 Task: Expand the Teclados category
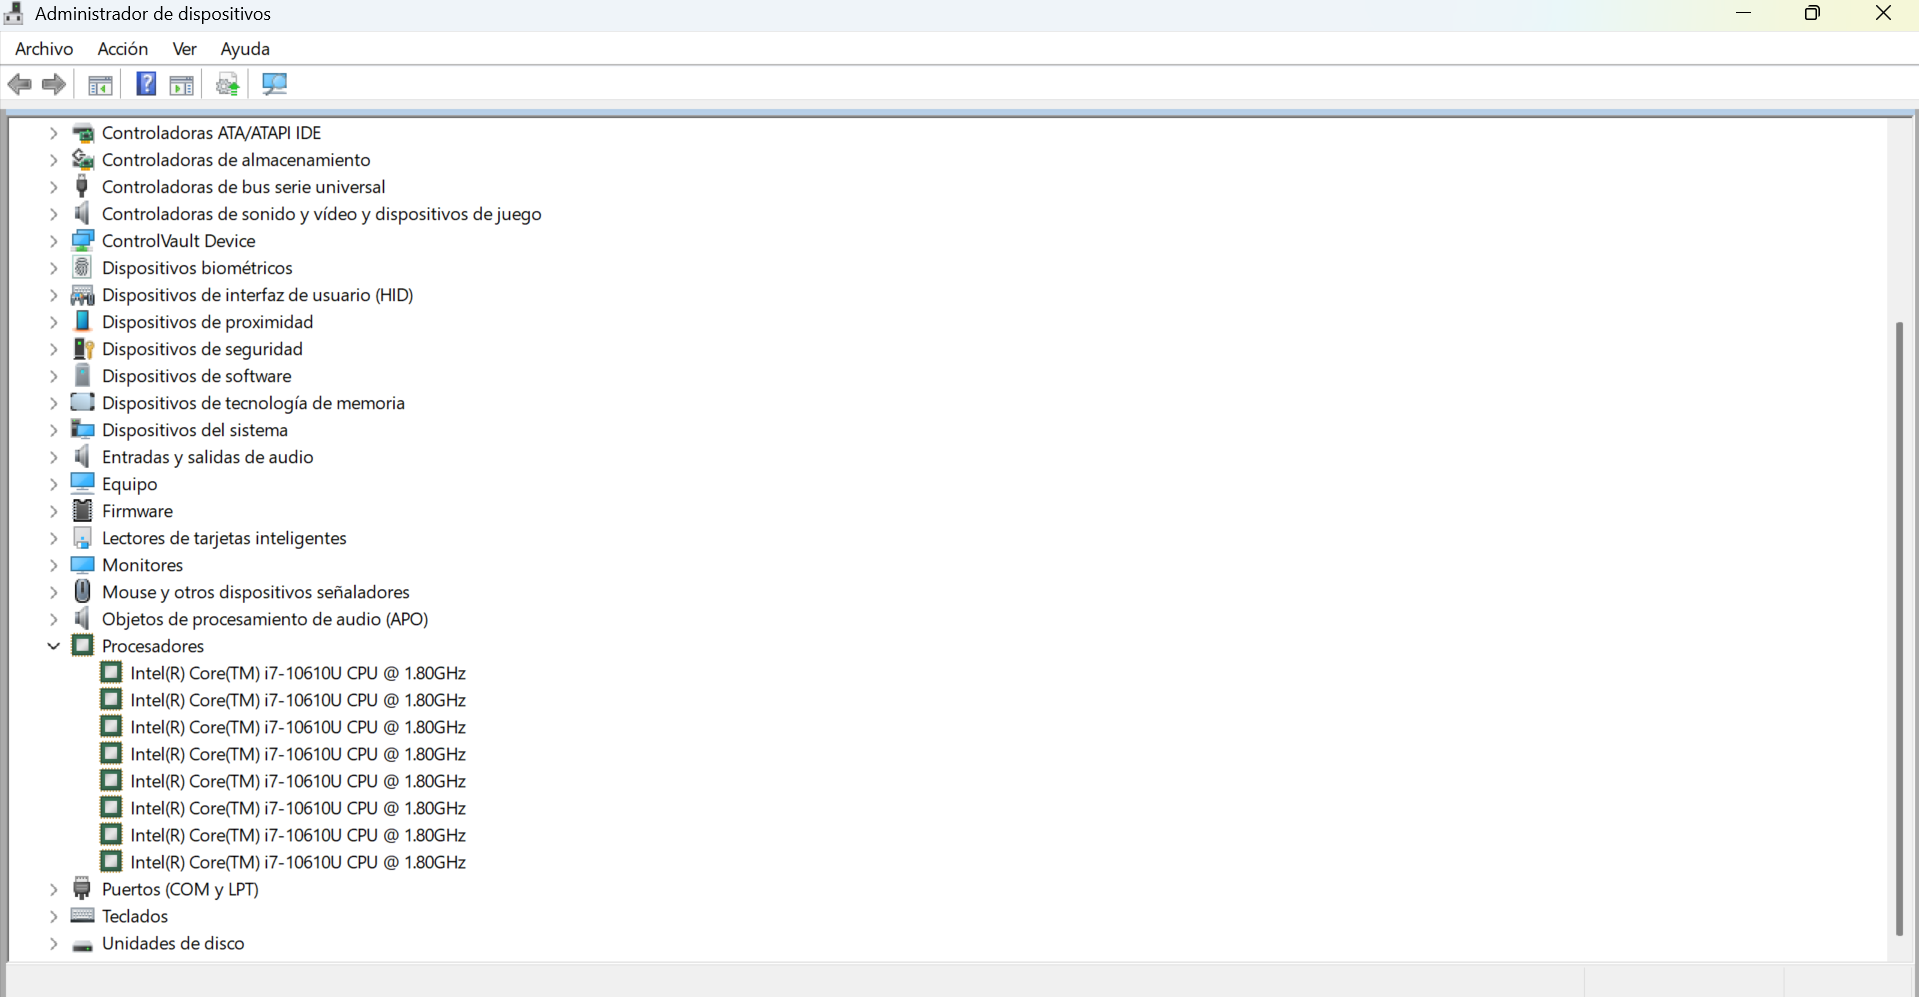coord(54,916)
